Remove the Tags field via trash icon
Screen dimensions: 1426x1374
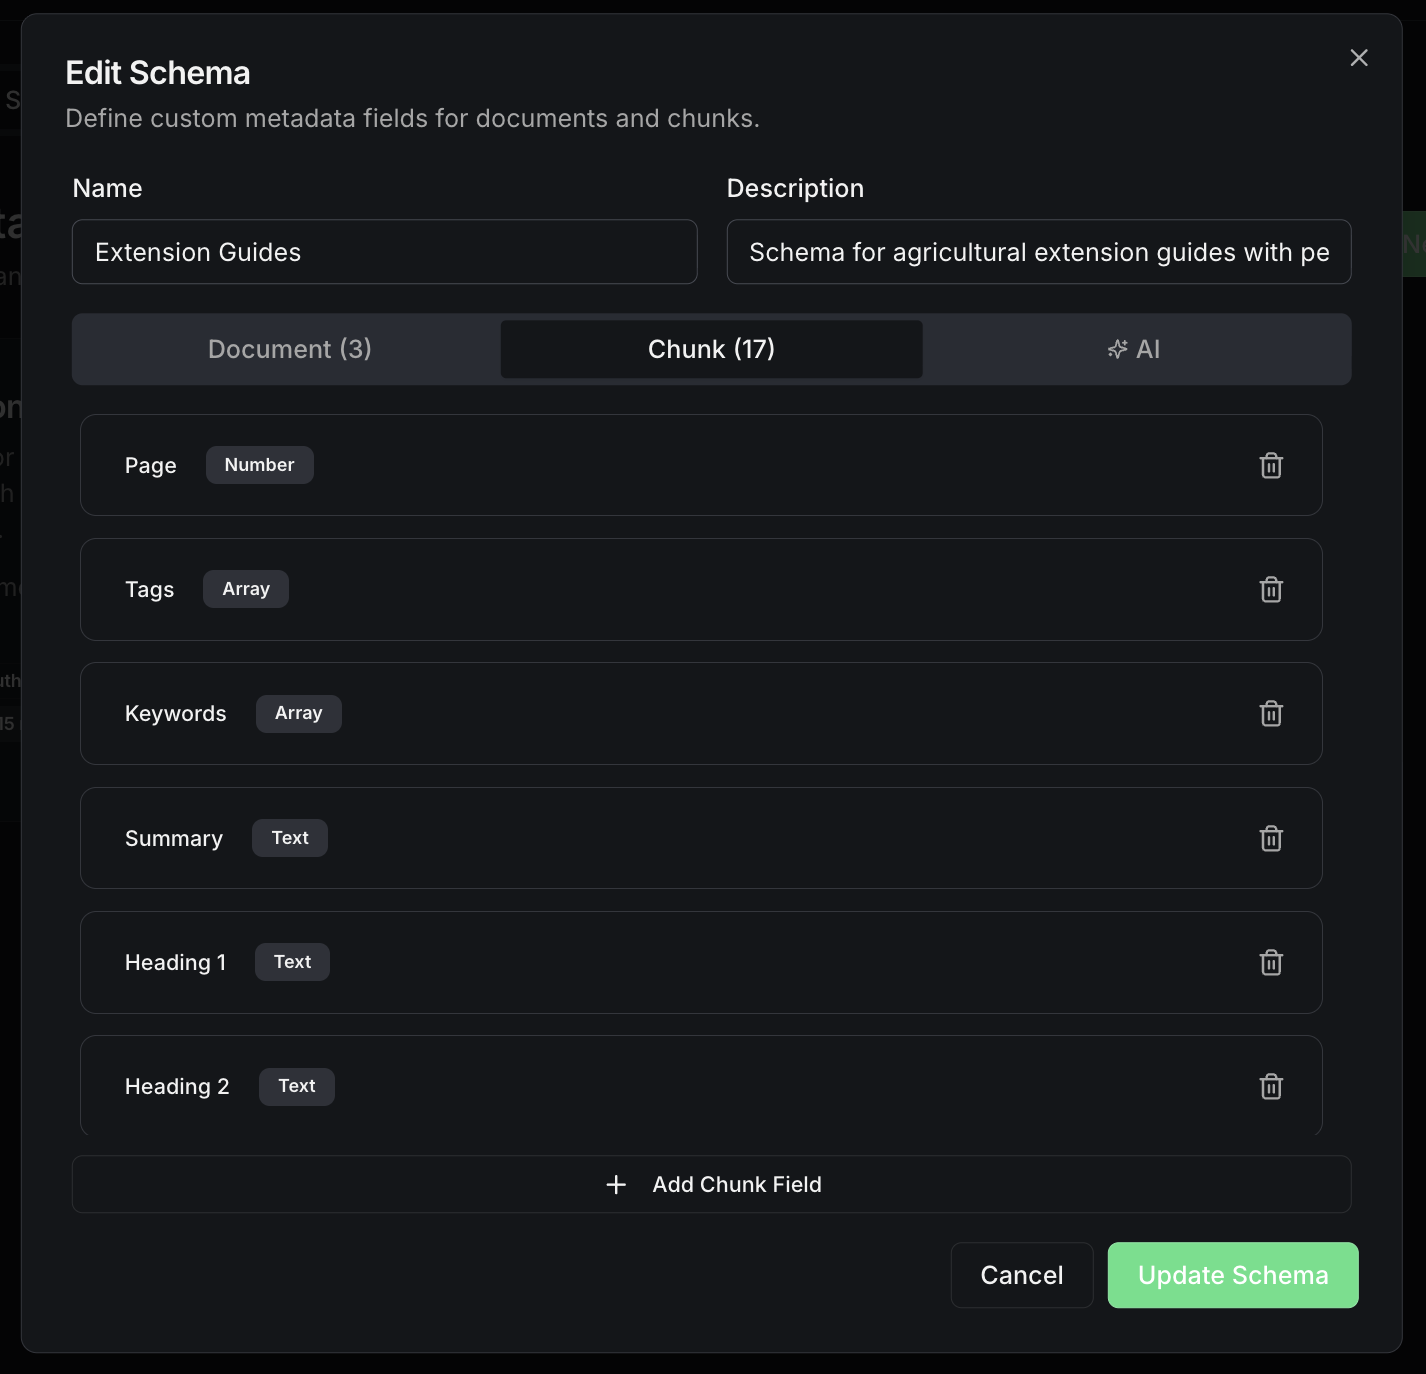click(1271, 589)
